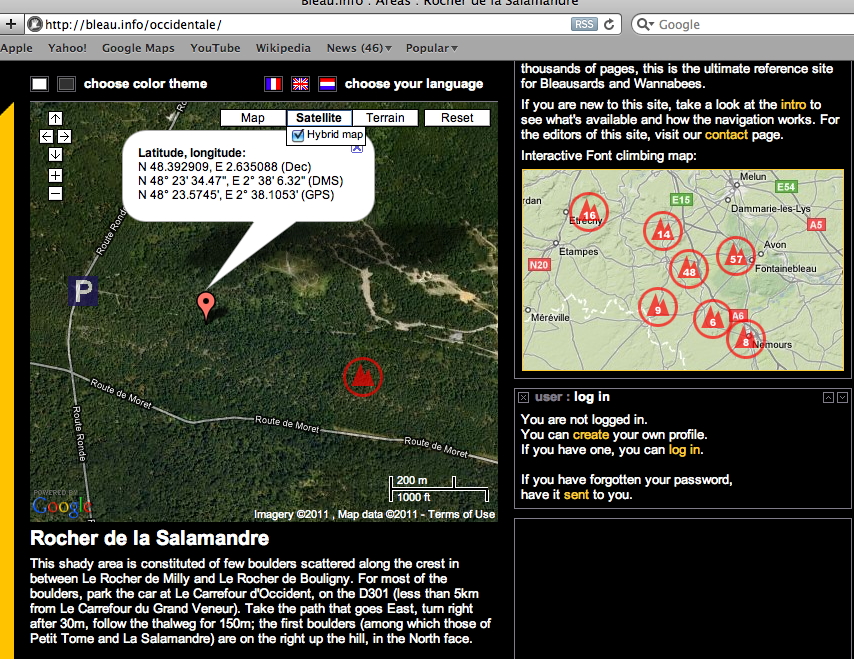Select the British flag language
Viewport: 854px width, 659px height.
300,84
